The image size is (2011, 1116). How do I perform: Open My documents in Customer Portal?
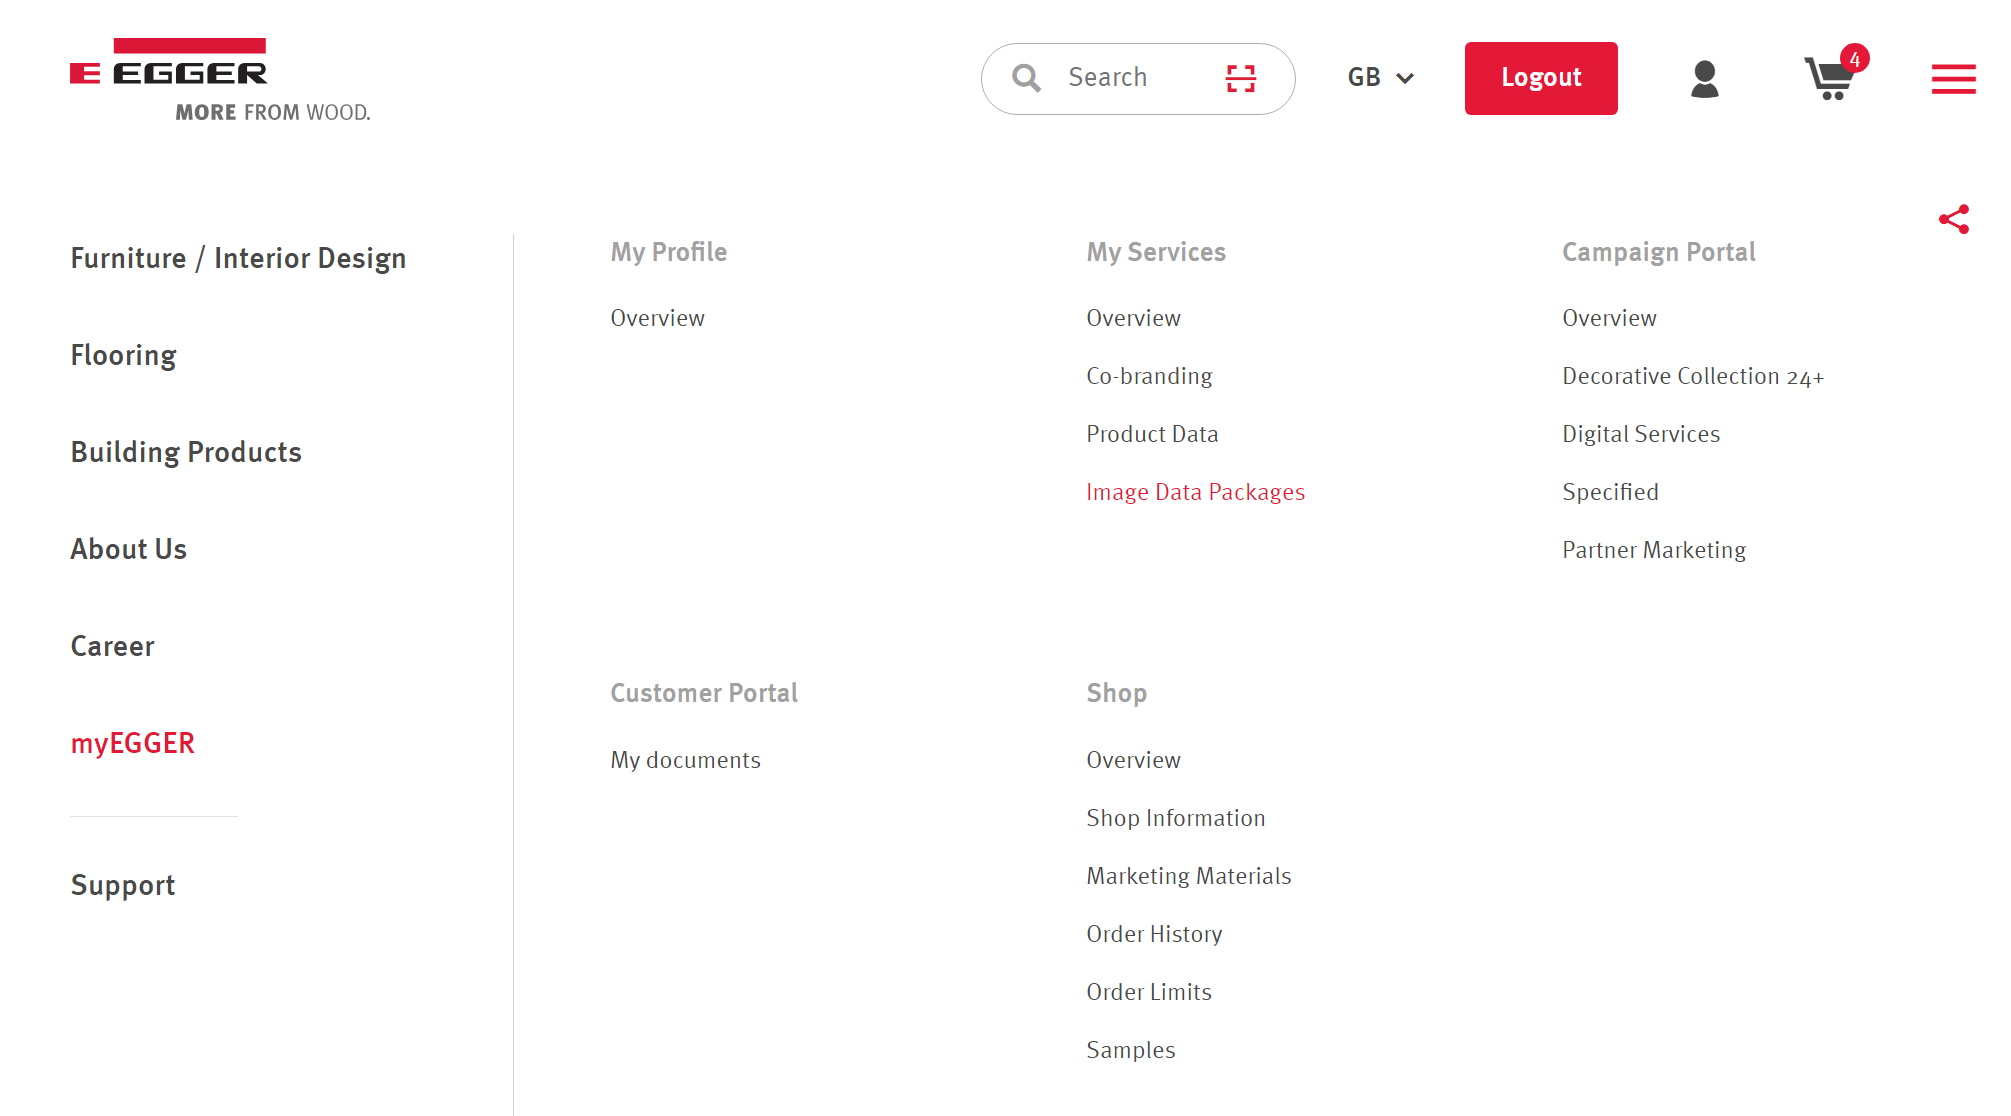click(x=685, y=760)
